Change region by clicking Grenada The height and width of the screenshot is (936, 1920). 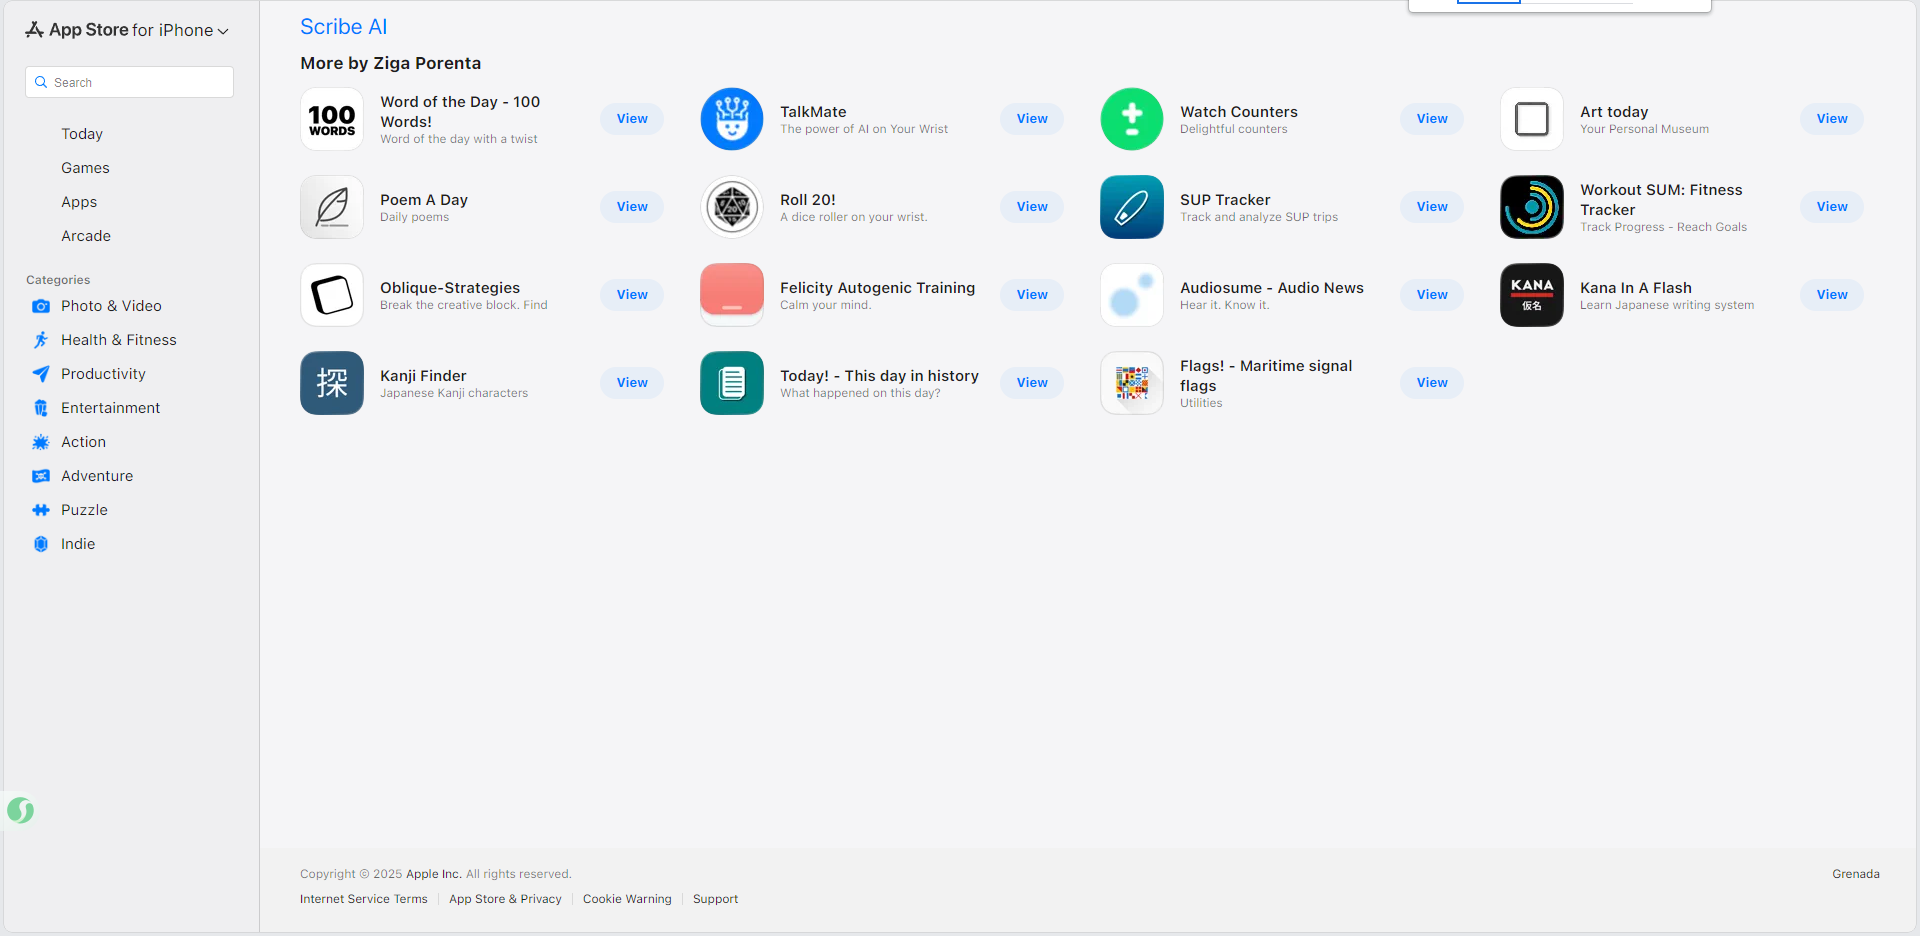pos(1855,874)
